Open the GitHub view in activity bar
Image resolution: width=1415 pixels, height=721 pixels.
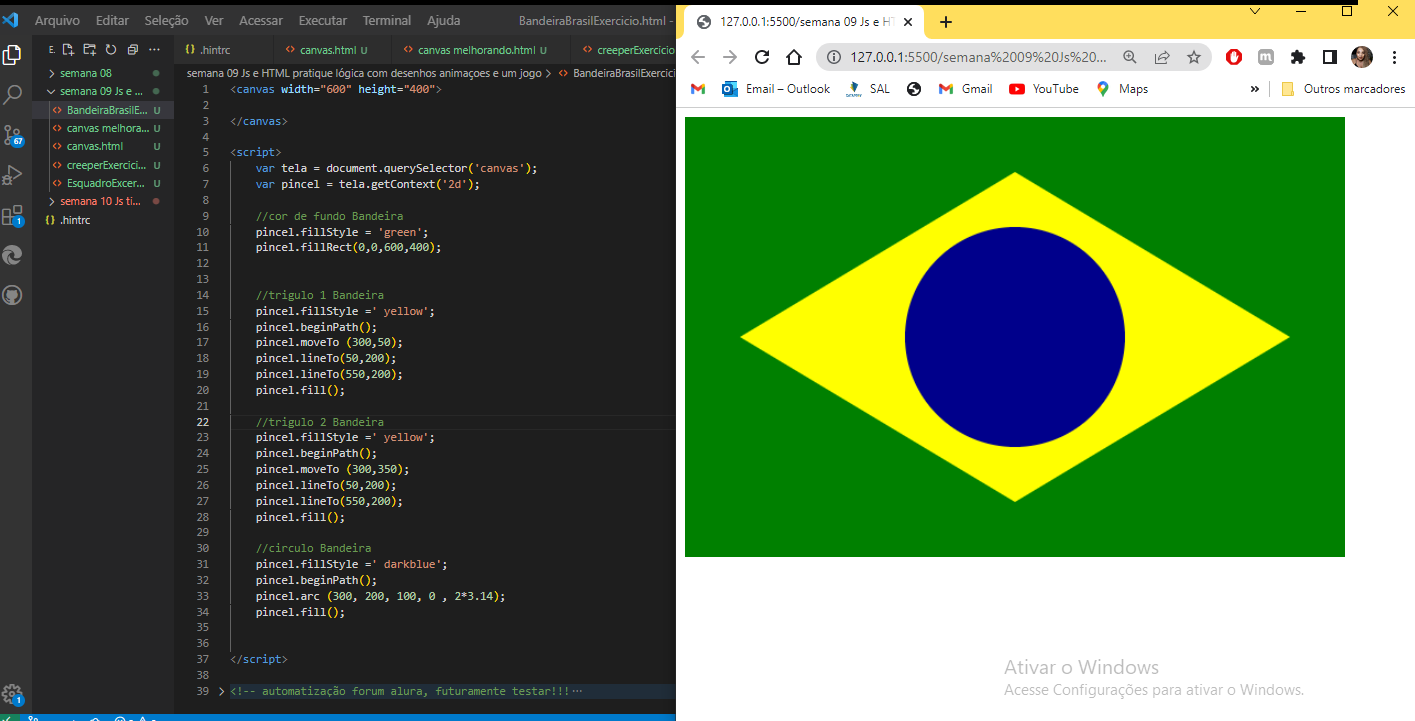click(13, 296)
